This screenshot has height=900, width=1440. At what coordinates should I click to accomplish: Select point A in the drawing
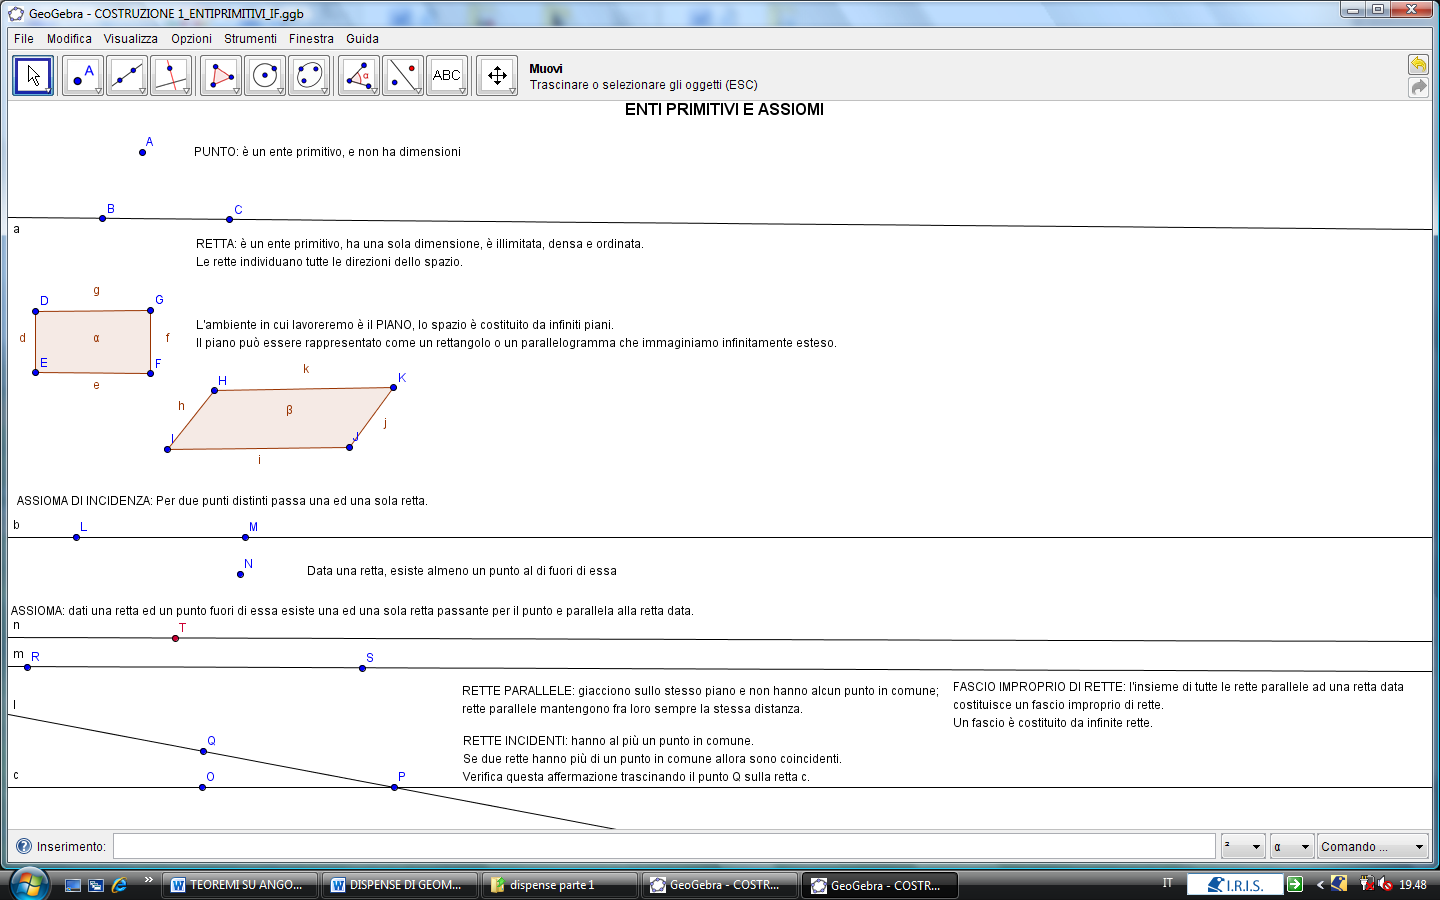(x=142, y=152)
